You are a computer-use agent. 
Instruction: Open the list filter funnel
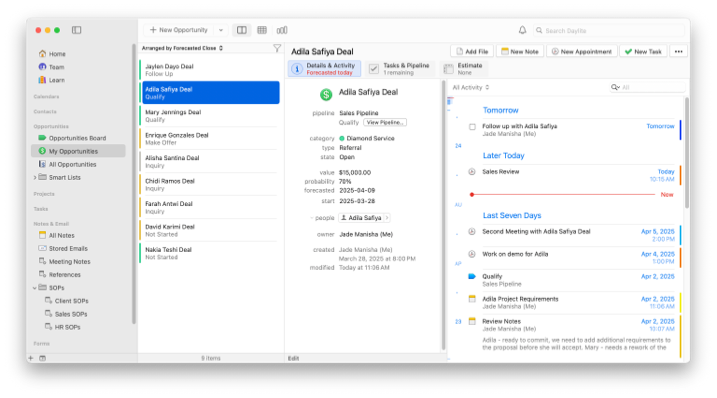pos(277,48)
